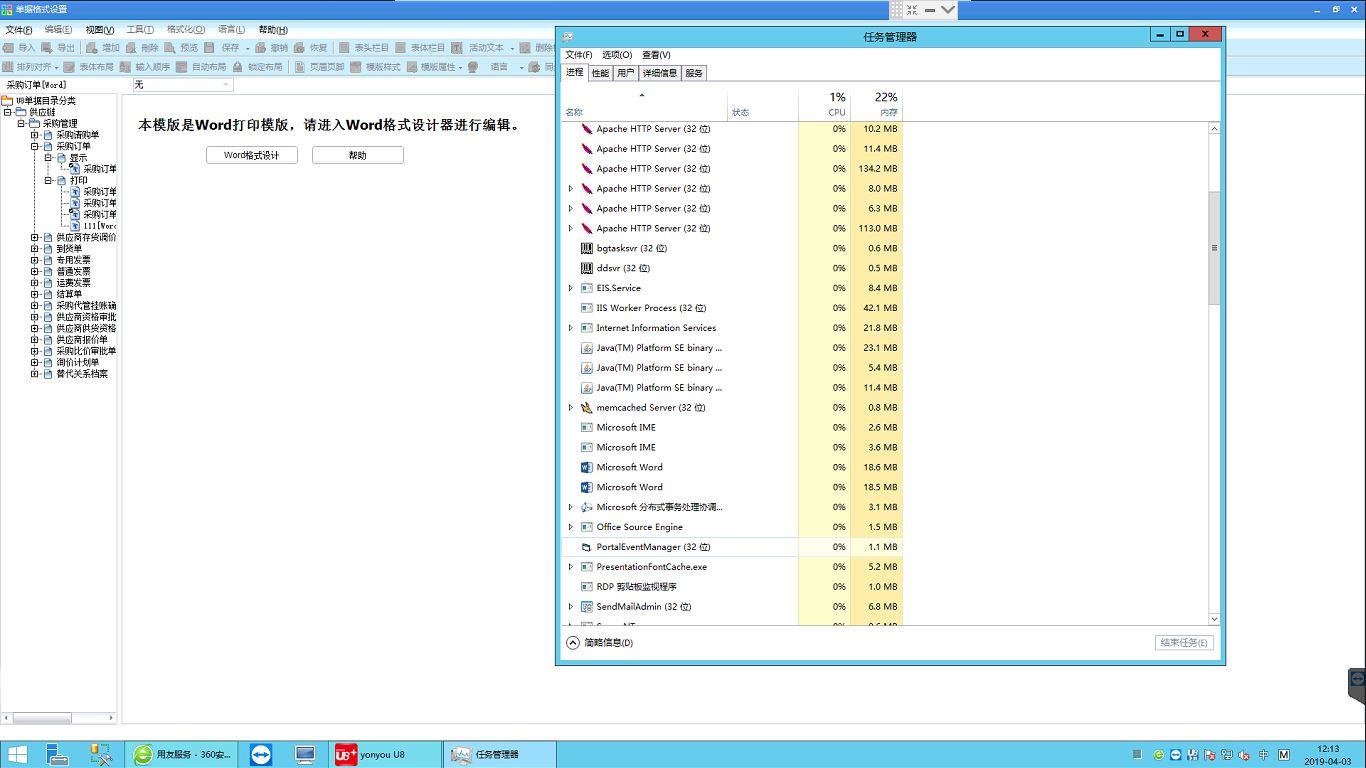This screenshot has width=1366, height=768.
Task: Open 查看 menu in Task Manager
Action: (656, 55)
